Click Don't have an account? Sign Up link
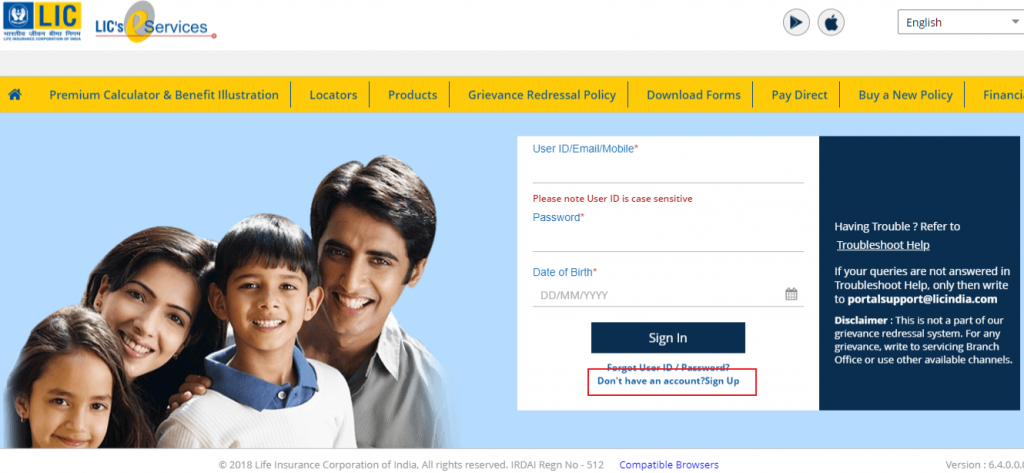 coord(668,380)
